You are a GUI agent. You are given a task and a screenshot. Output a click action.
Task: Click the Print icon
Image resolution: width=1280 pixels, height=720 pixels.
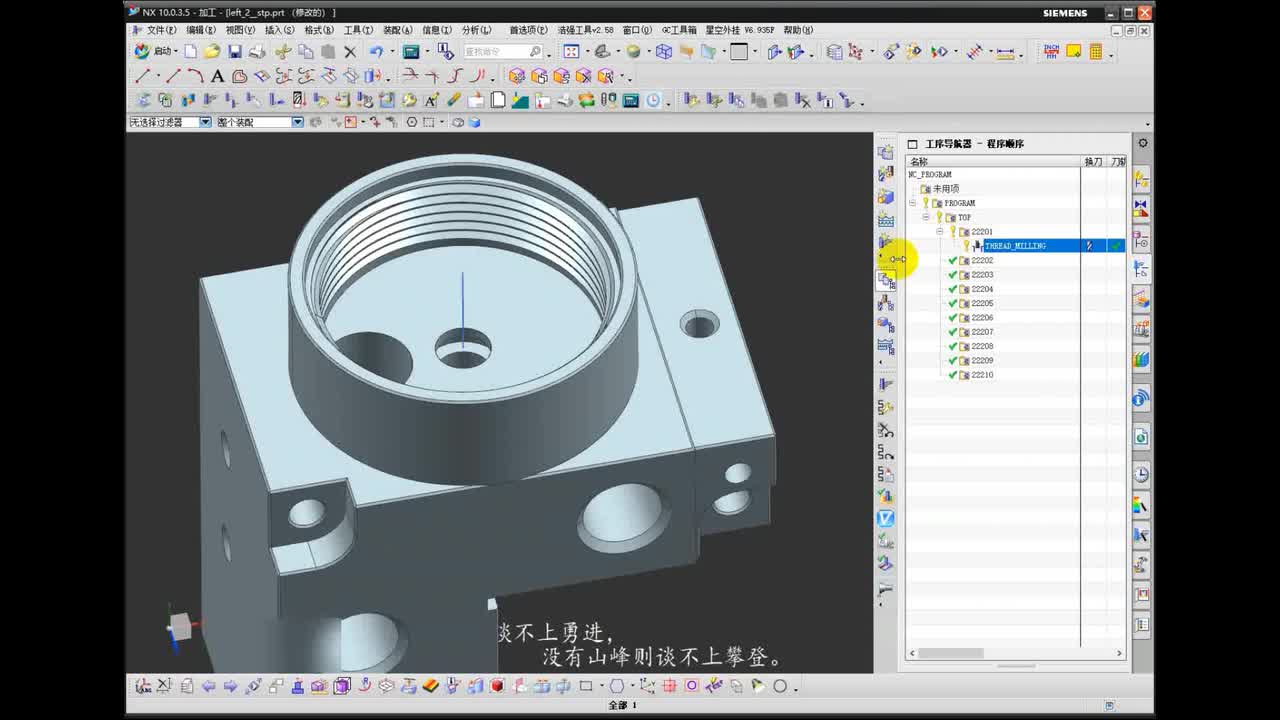[257, 51]
